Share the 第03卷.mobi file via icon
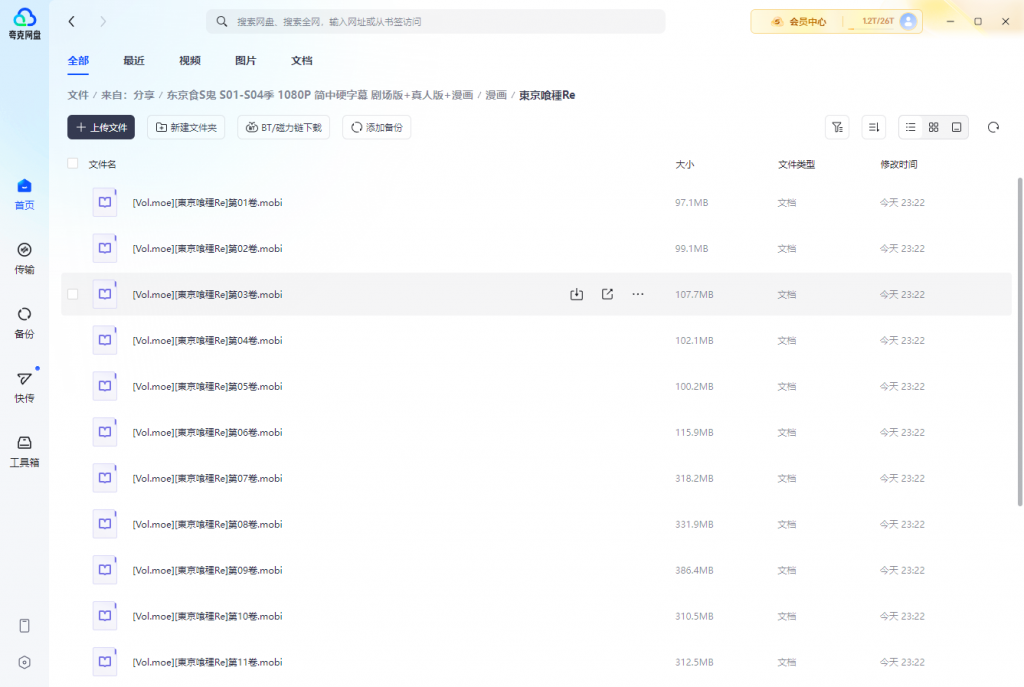 point(607,295)
